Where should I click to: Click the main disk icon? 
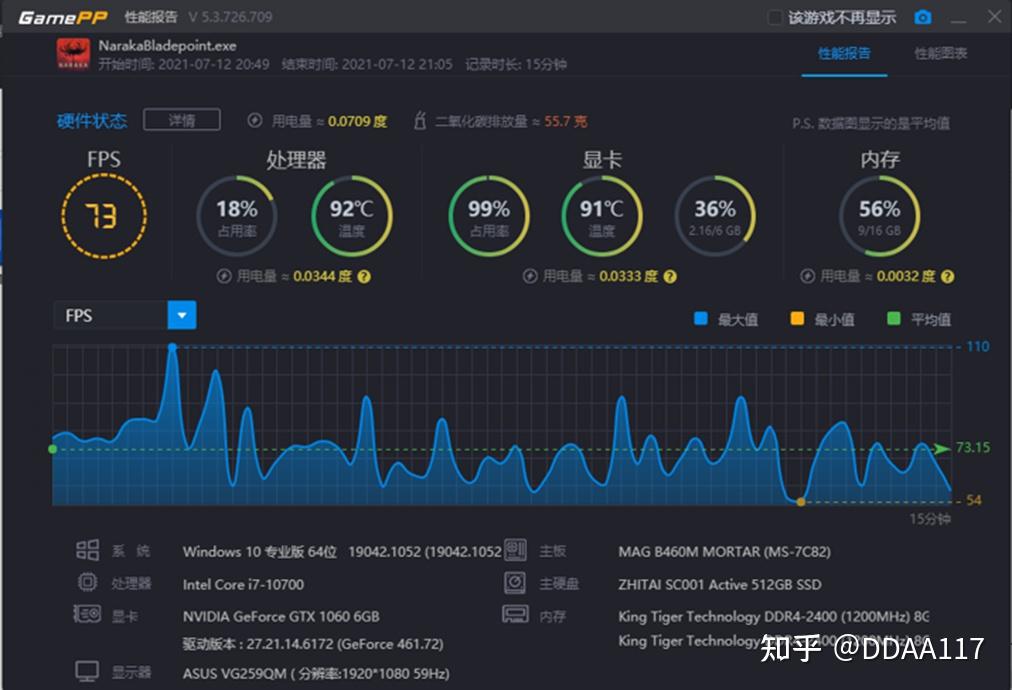click(x=515, y=583)
